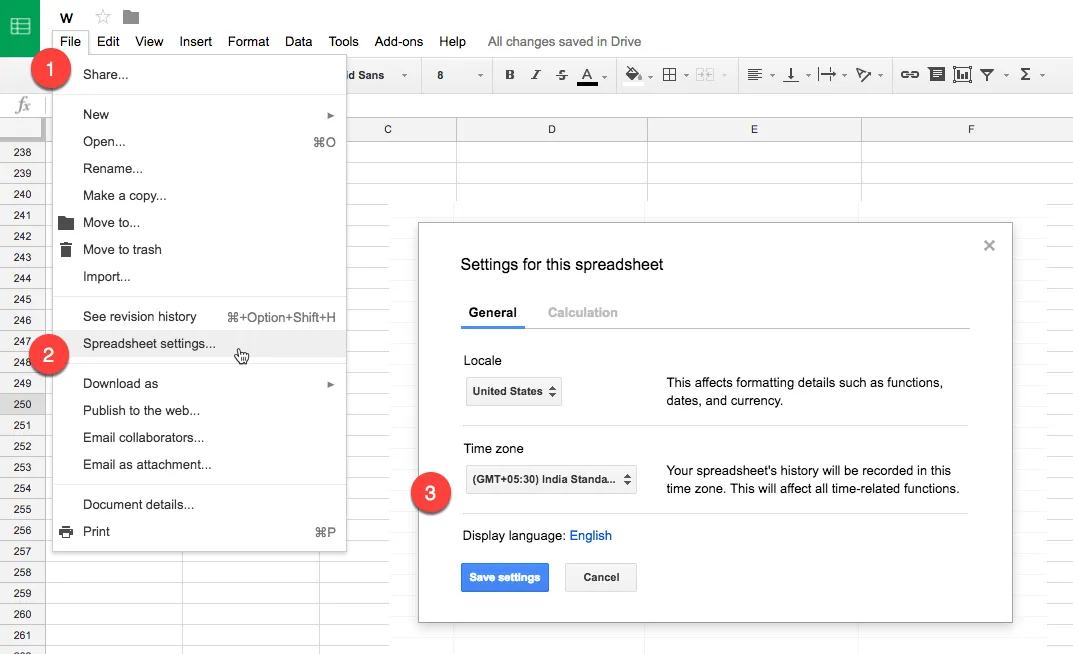The width and height of the screenshot is (1073, 654).
Task: Open the fill color picker
Action: pos(633,75)
